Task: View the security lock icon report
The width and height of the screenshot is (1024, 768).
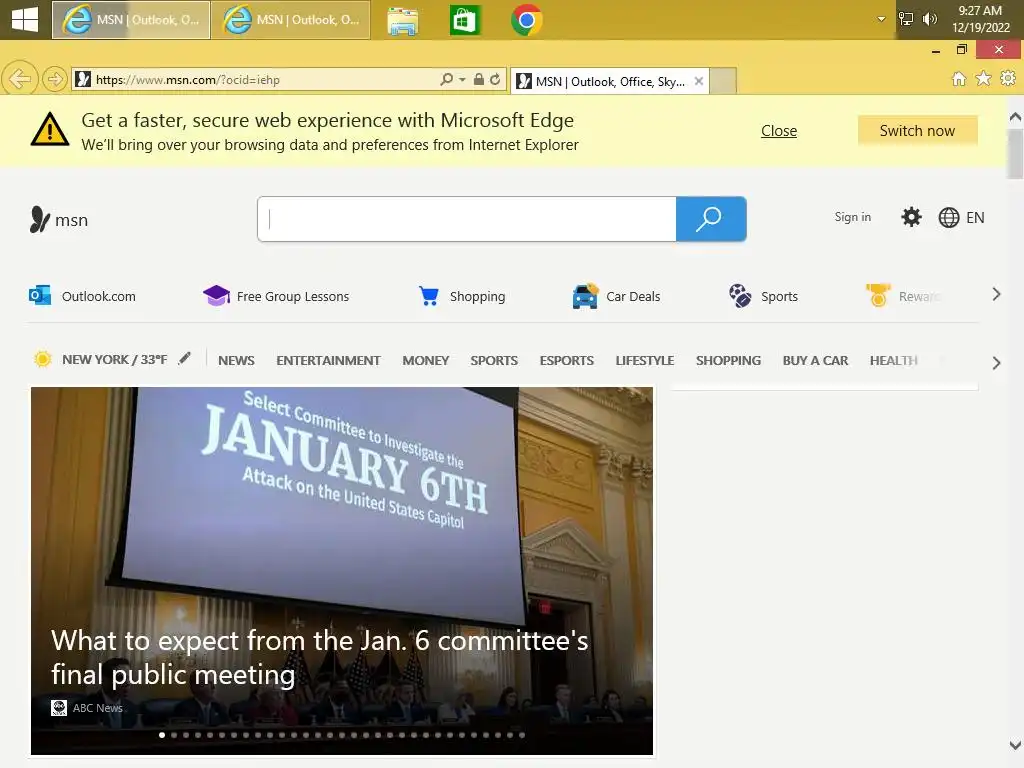Action: [x=479, y=80]
